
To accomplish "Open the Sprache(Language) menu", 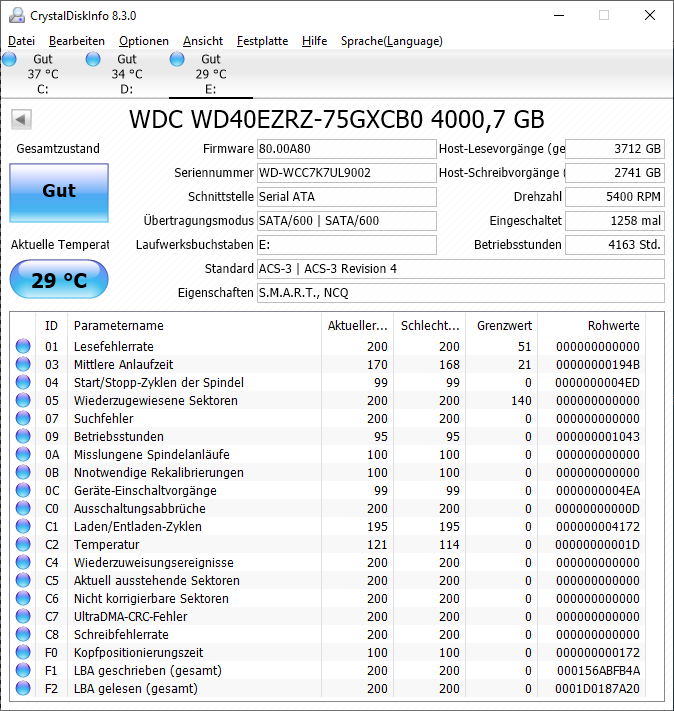I will [391, 41].
